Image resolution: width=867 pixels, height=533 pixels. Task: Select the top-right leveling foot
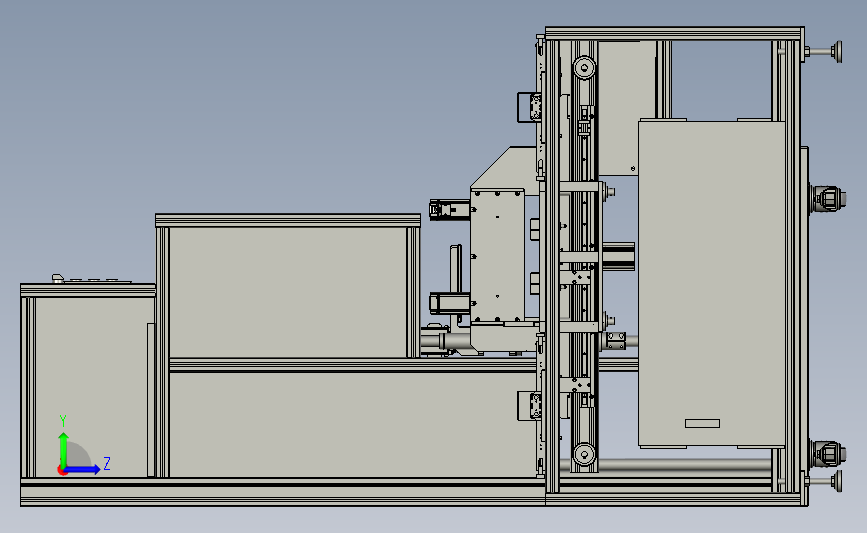pyautogui.click(x=824, y=52)
